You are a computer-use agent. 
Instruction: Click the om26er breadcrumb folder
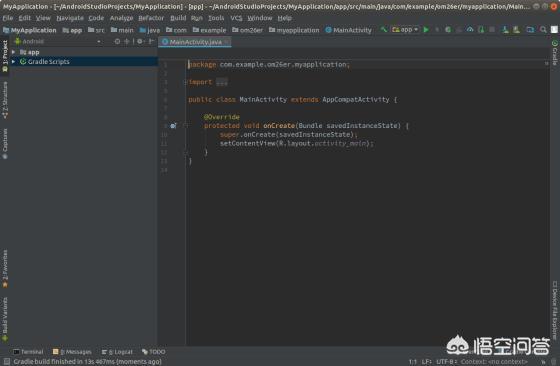click(248, 30)
